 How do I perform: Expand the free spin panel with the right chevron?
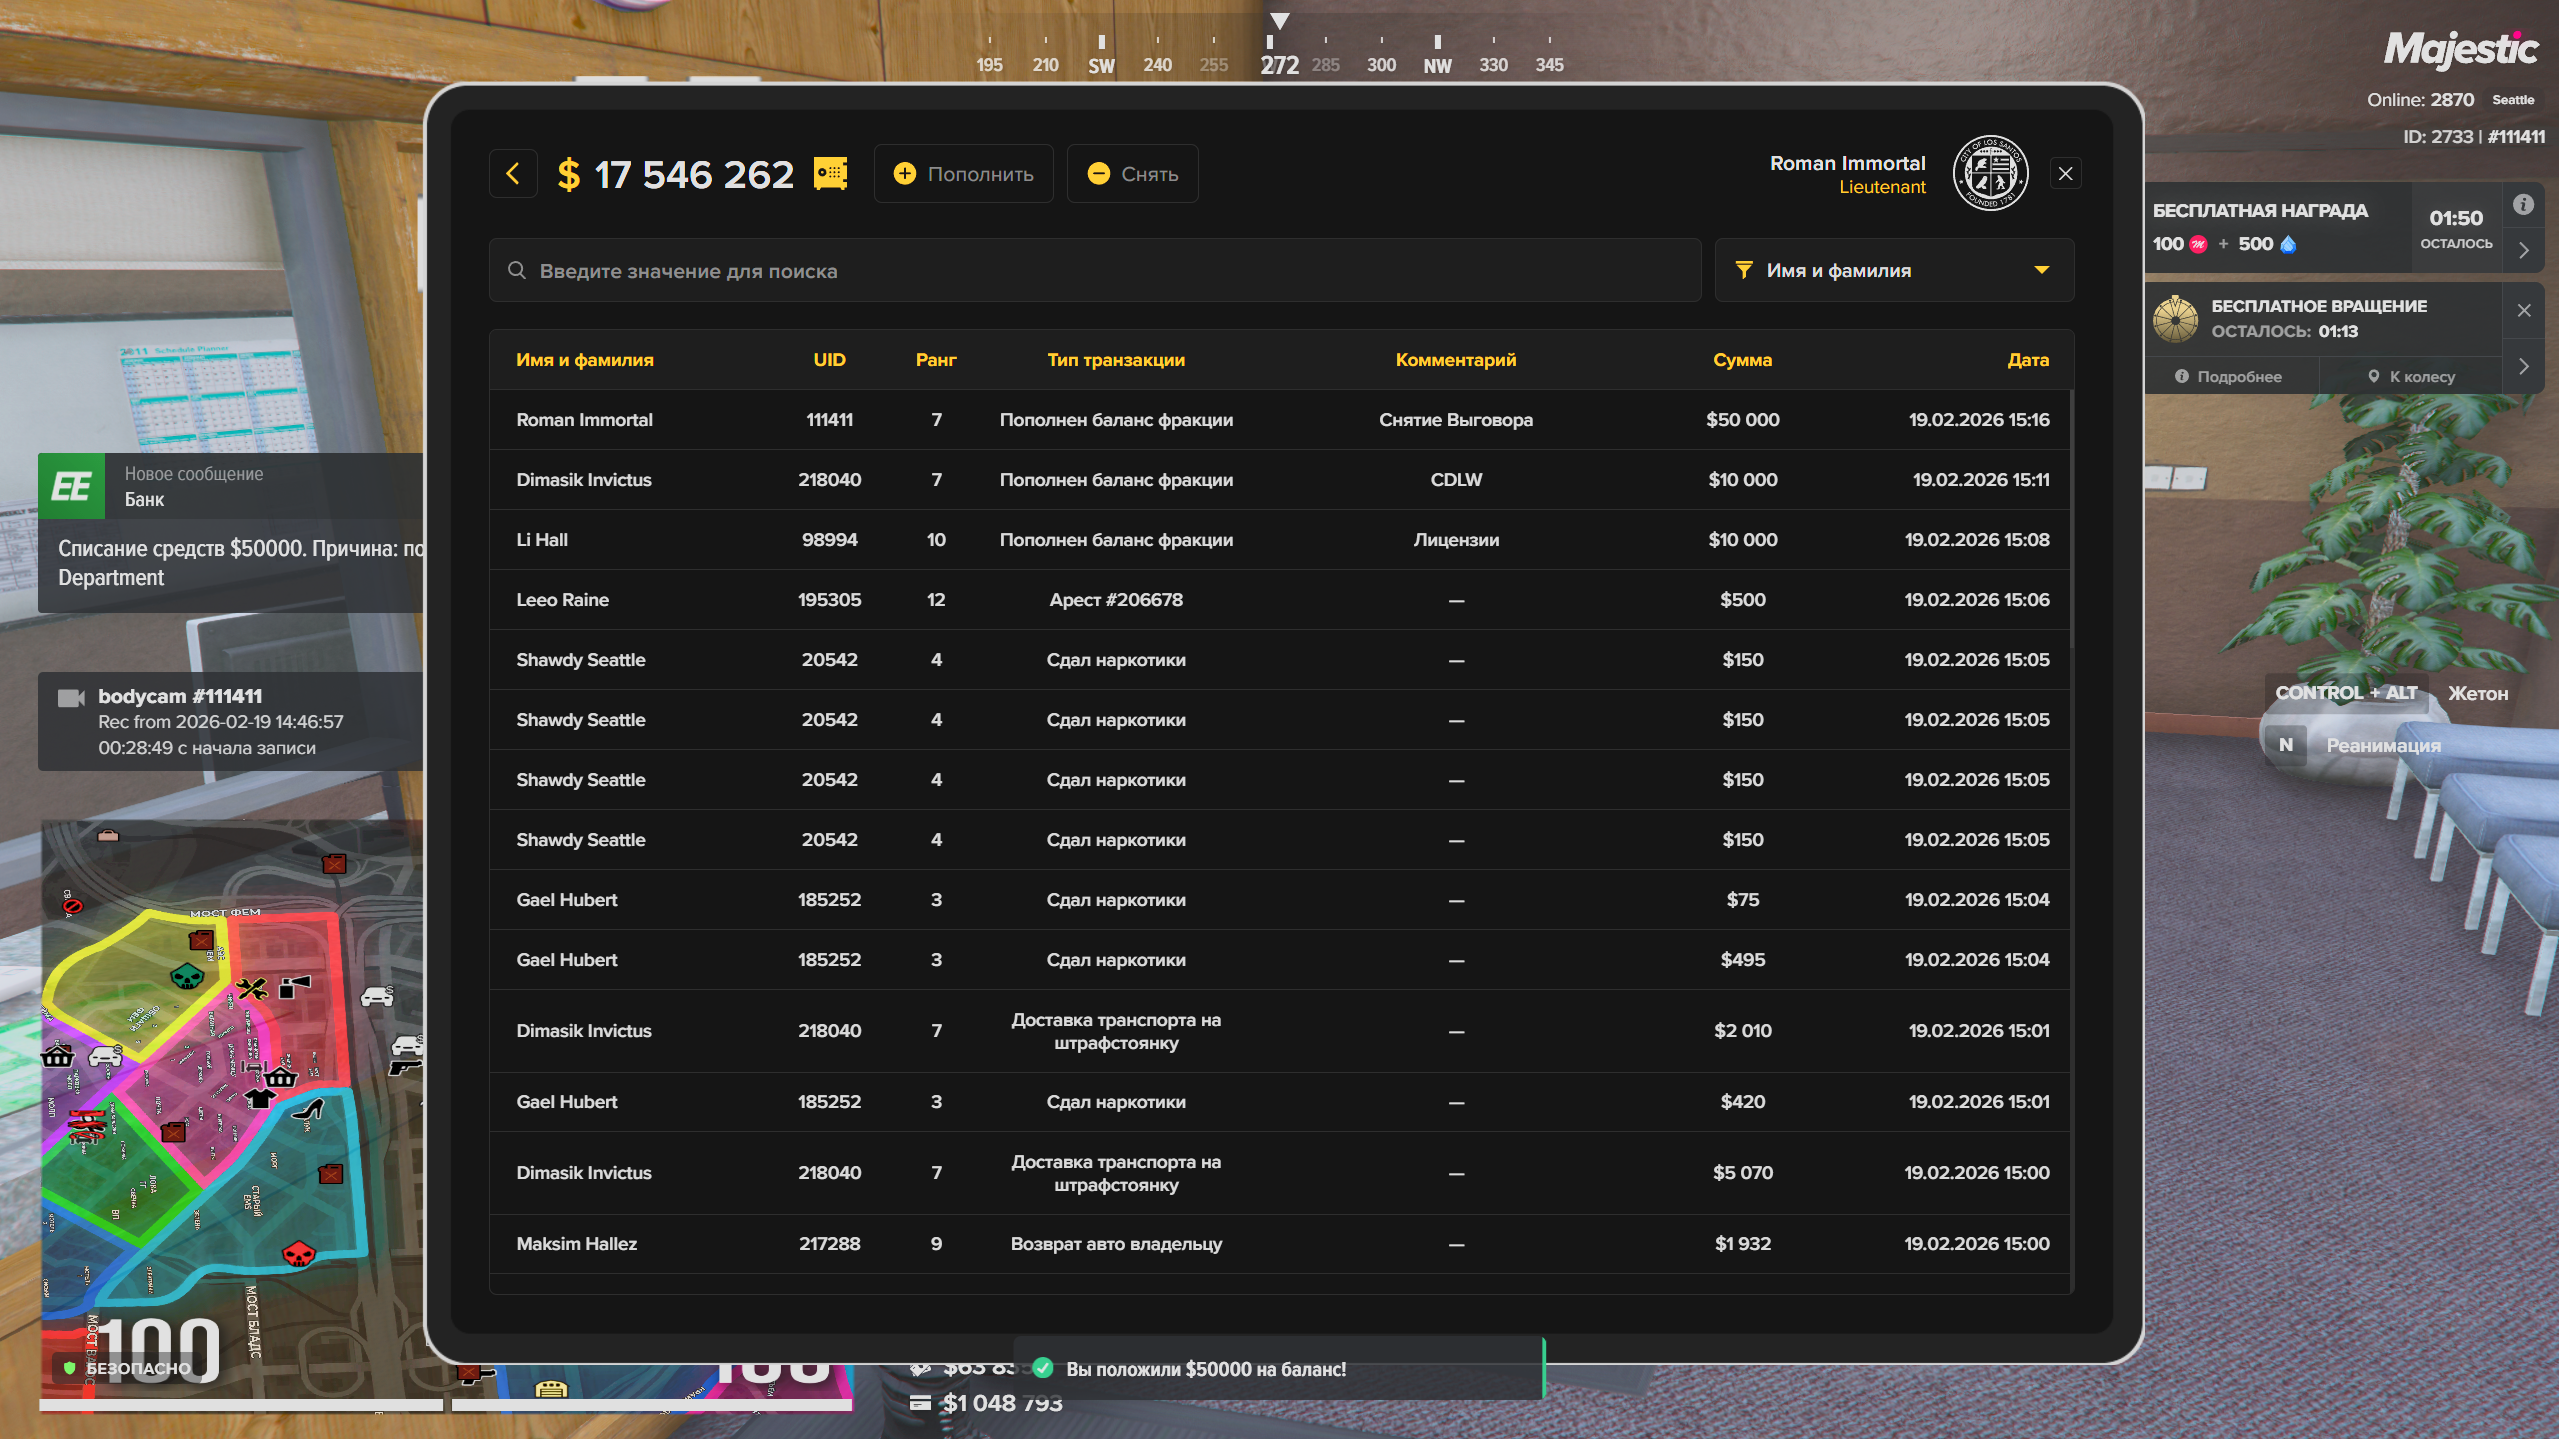[2524, 366]
